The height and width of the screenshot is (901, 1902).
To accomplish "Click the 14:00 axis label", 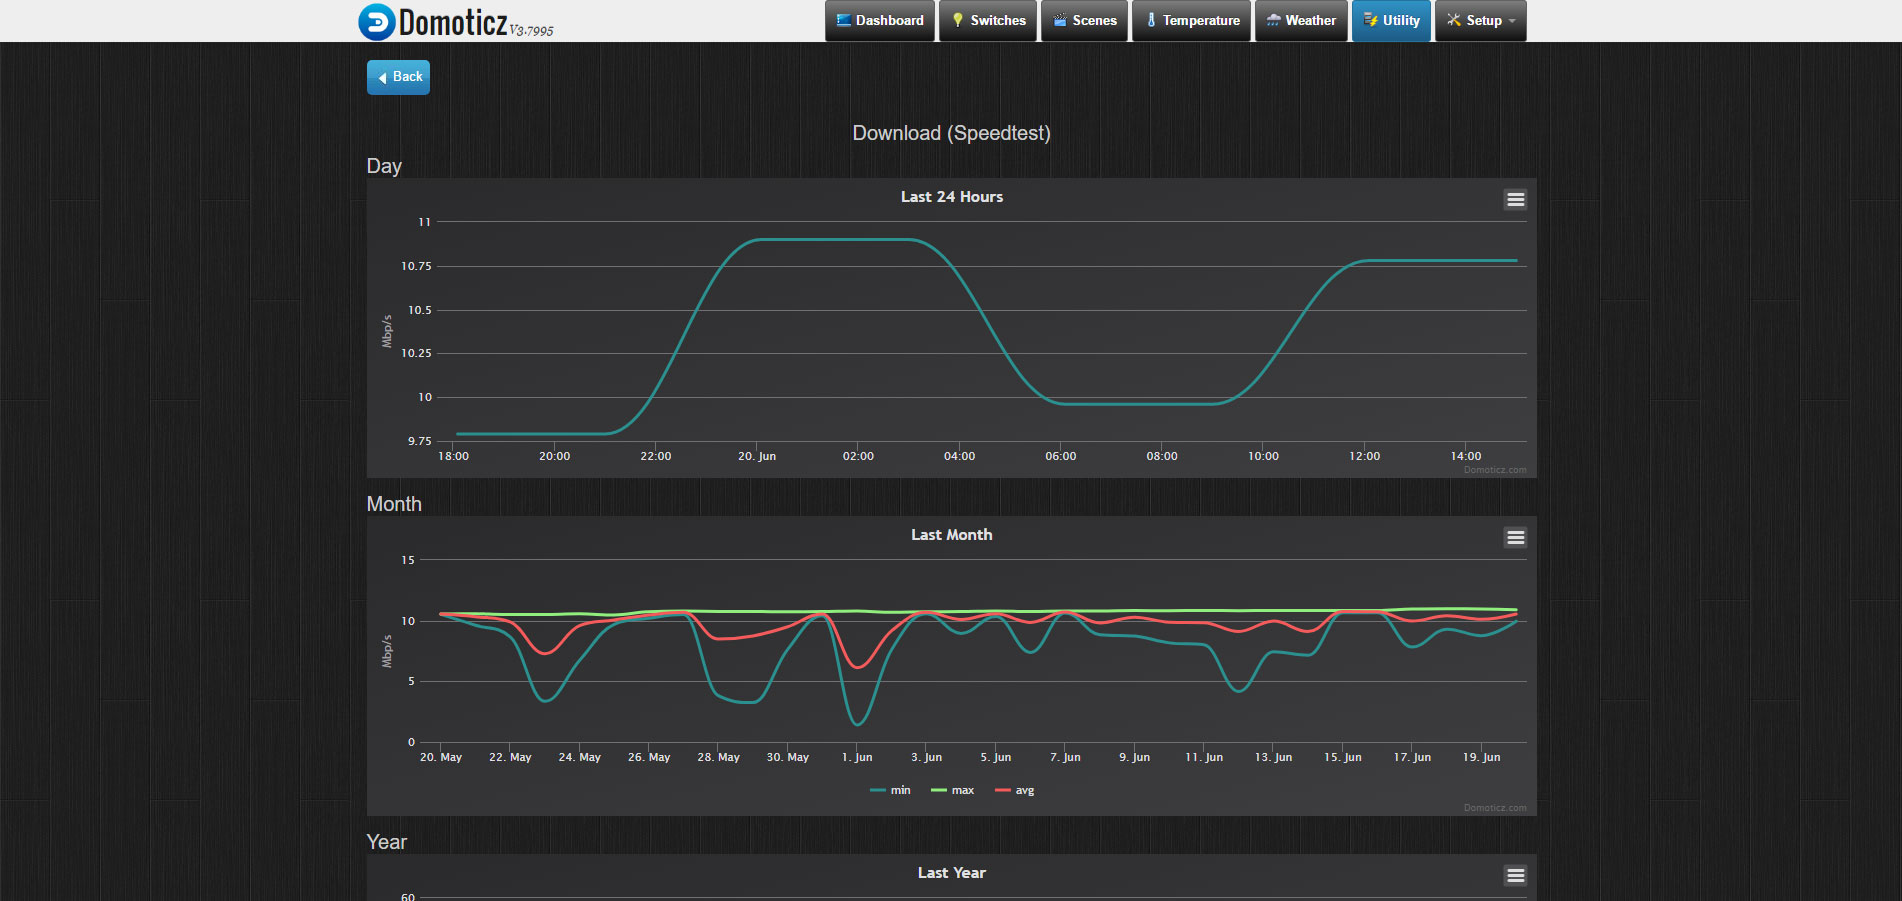I will pos(1466,456).
